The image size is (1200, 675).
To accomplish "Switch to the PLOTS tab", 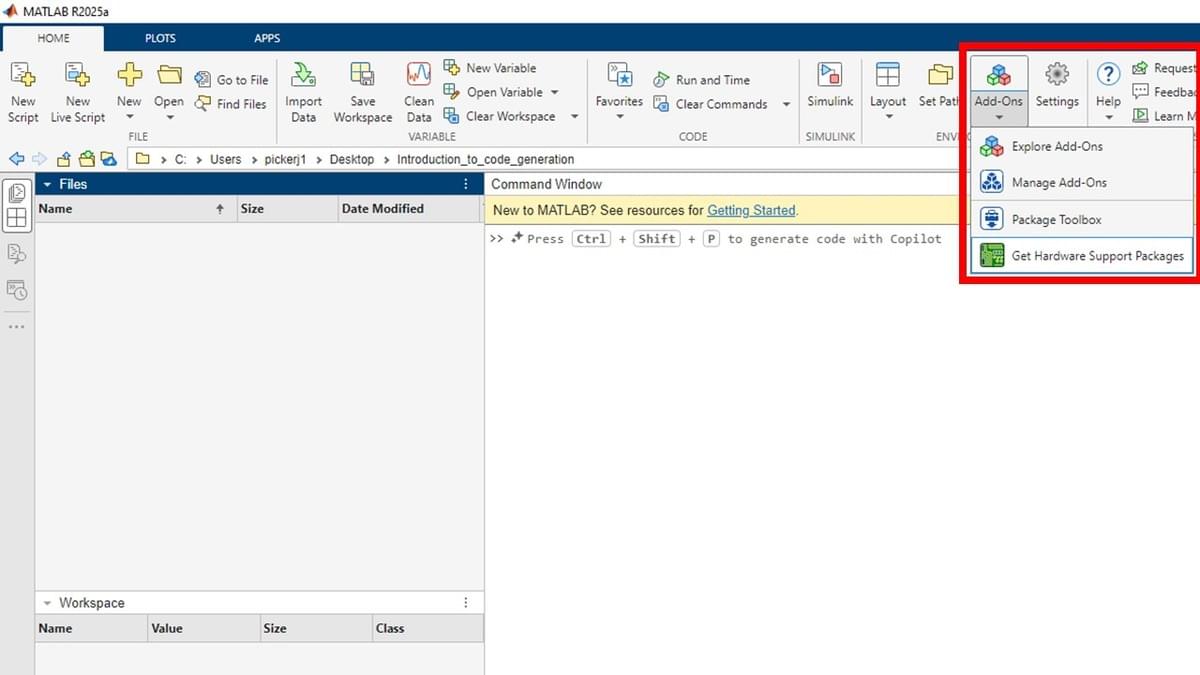I will coord(160,39).
